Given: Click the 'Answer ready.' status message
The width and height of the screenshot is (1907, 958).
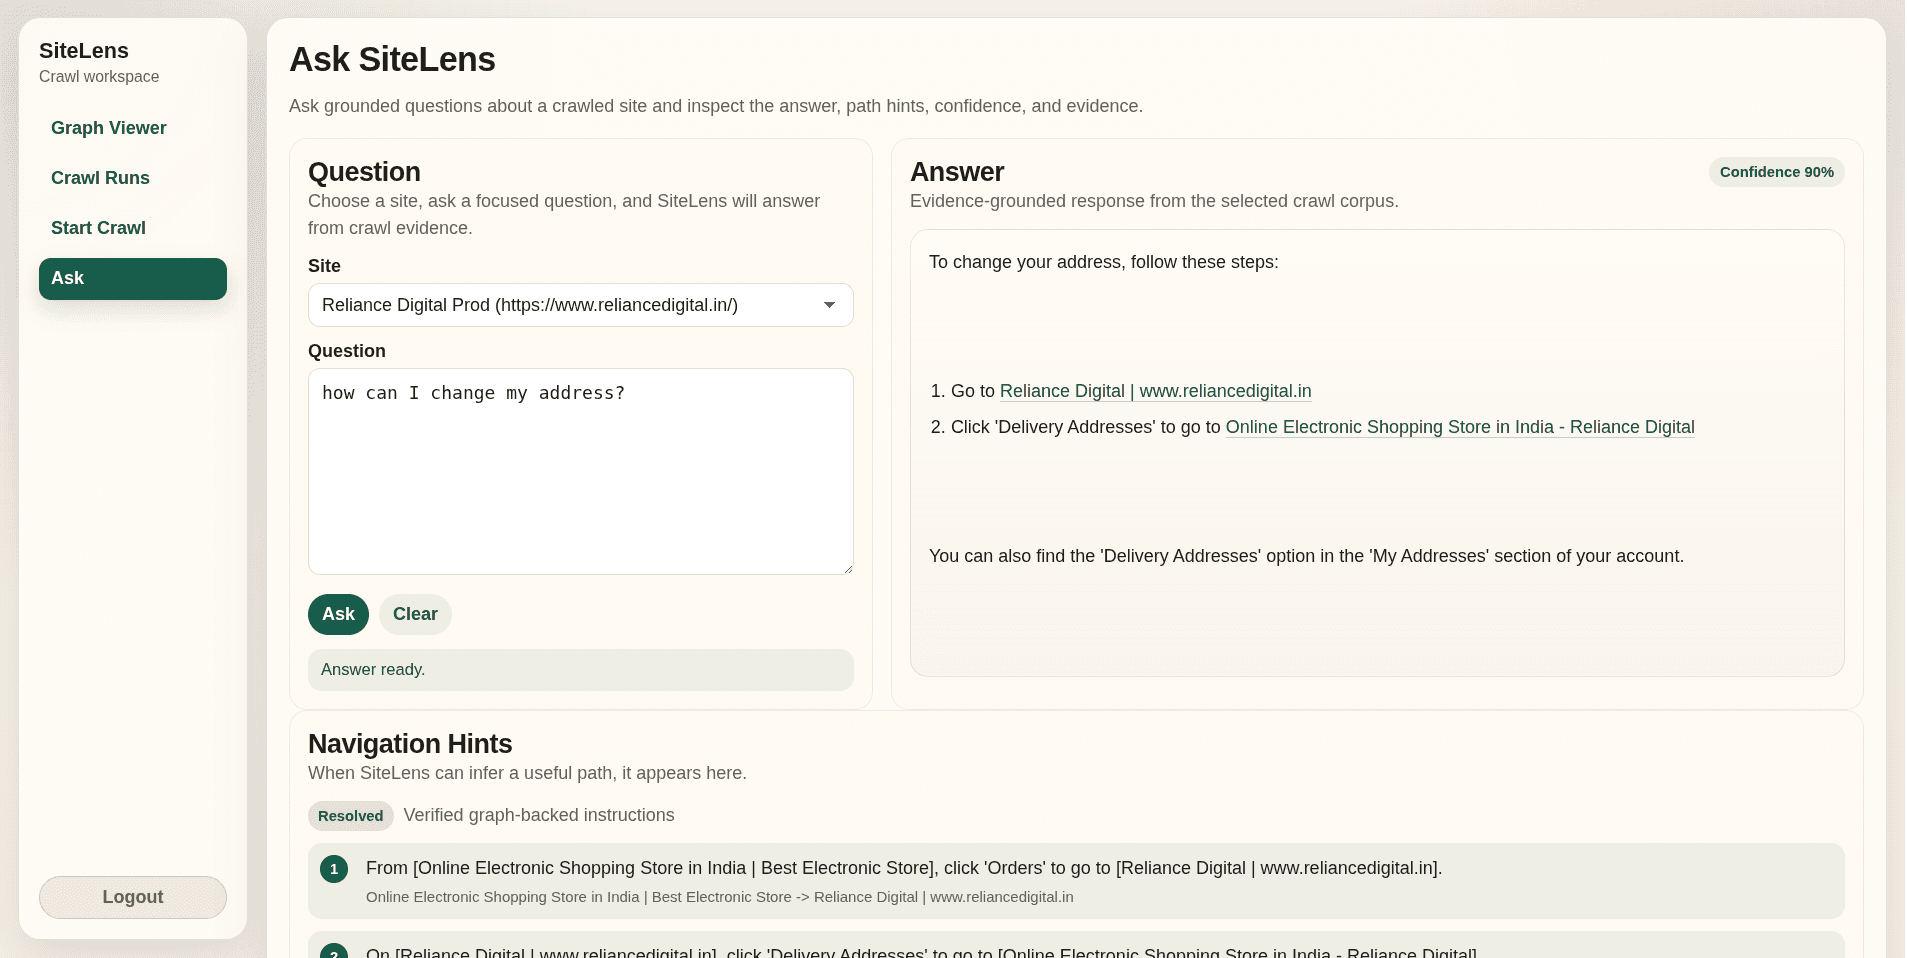Looking at the screenshot, I should coord(580,670).
